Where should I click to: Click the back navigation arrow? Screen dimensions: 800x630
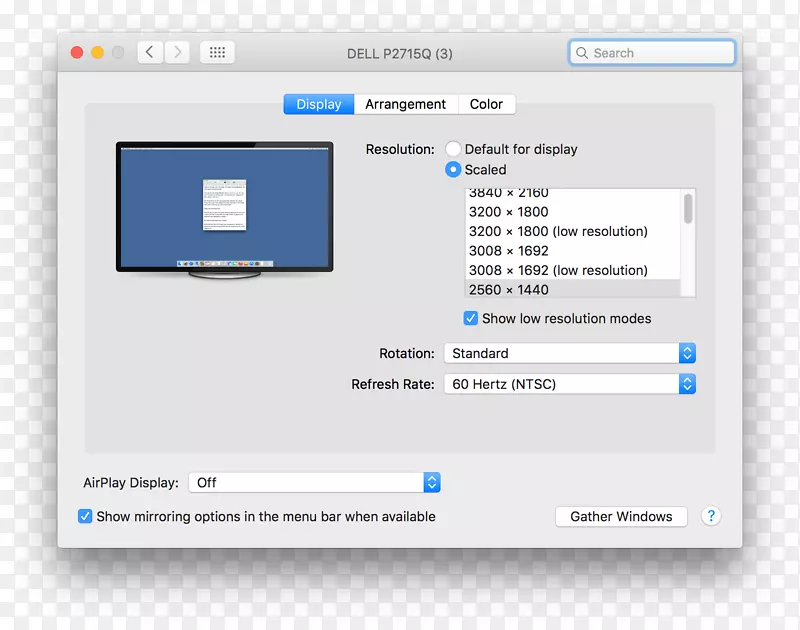pyautogui.click(x=149, y=52)
